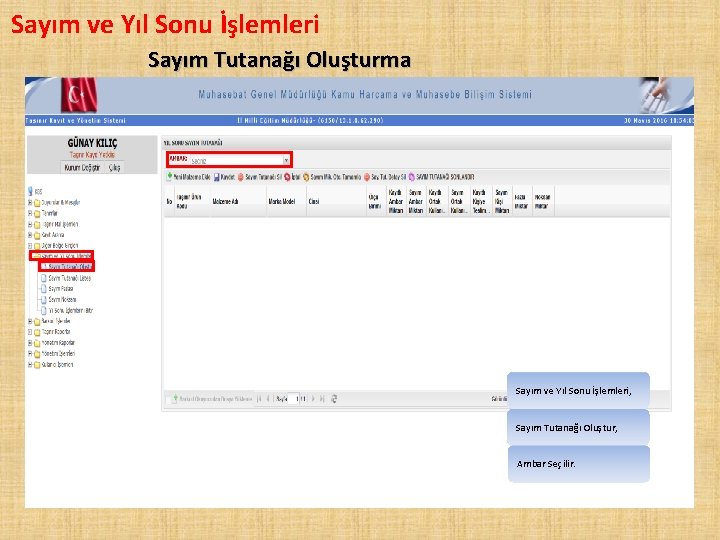Viewport: 720px width, 540px height.
Task: Click the Malzeme Adı column header
Action: coord(238,202)
